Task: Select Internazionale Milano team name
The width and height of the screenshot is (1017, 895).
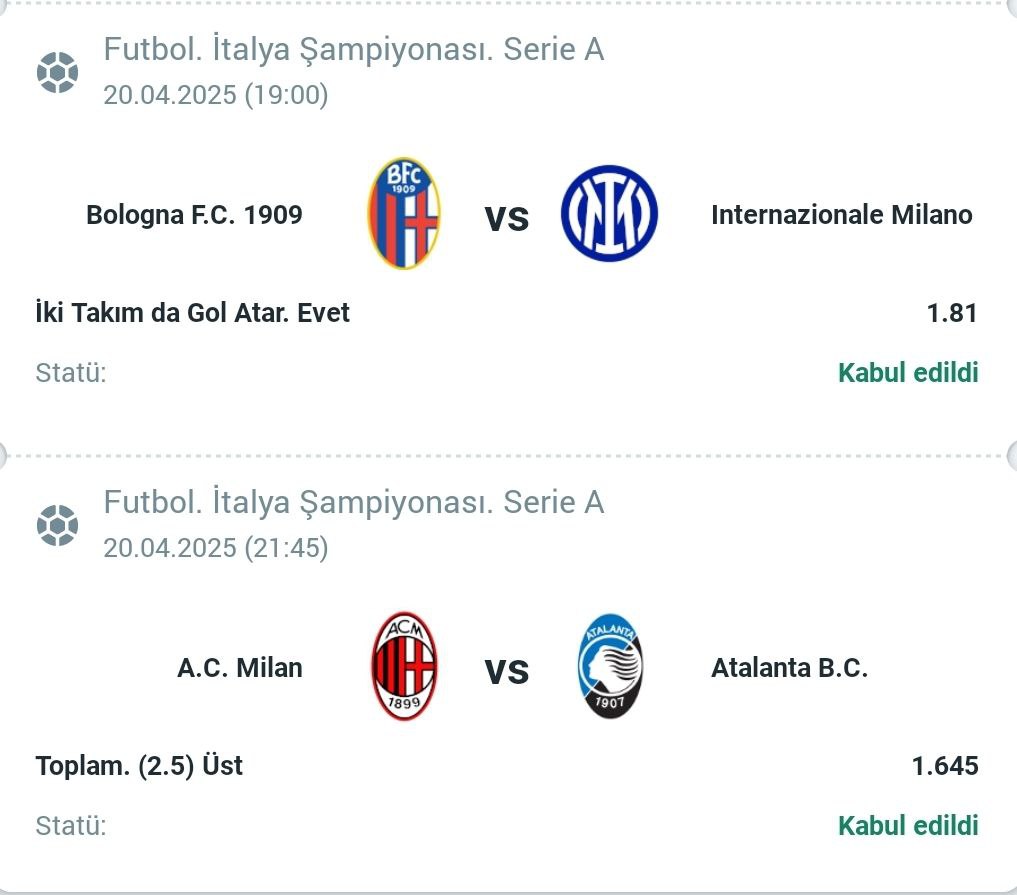Action: [x=842, y=215]
